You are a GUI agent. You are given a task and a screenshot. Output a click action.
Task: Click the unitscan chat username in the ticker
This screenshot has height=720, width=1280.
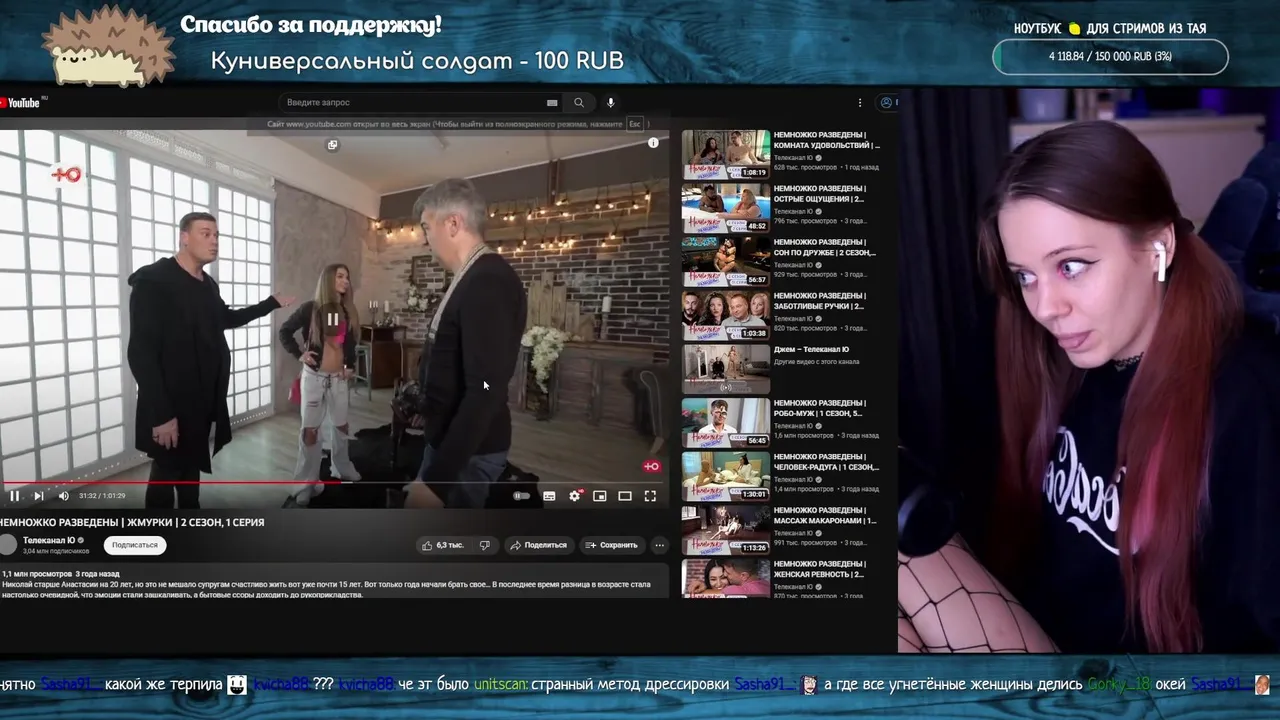point(500,685)
